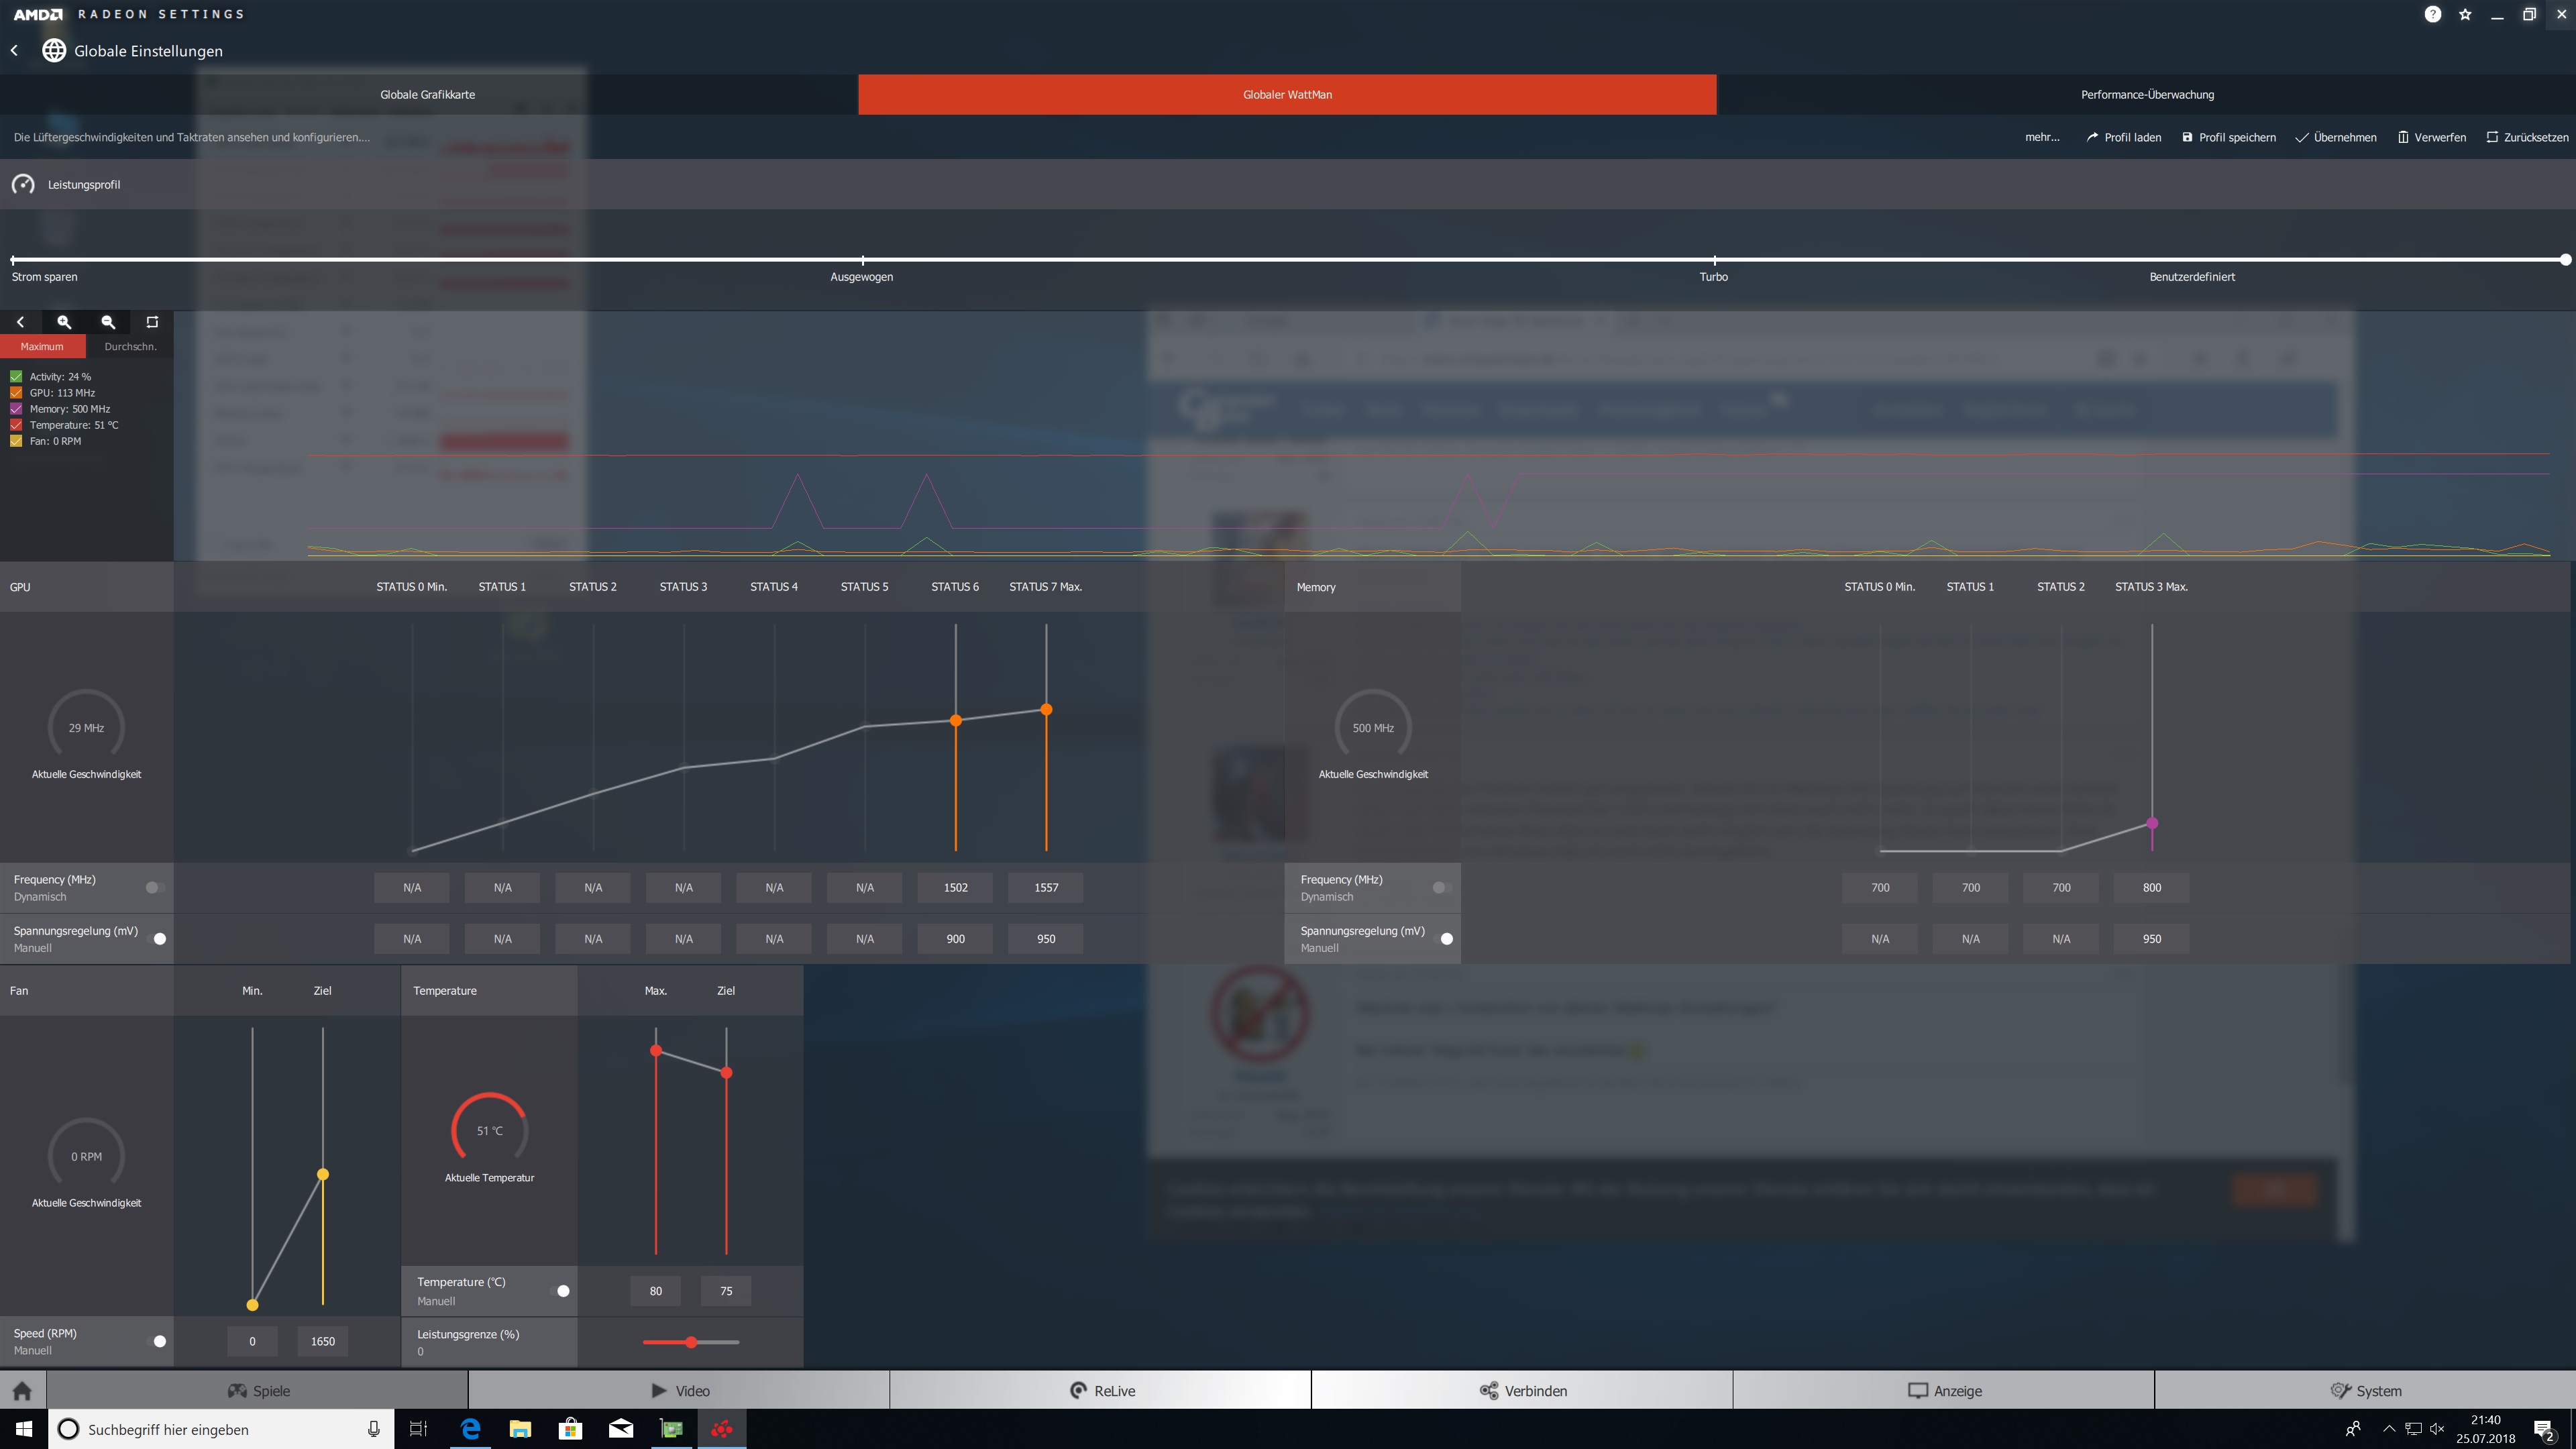Screen dimensions: 2576x1449
Task: Switch to Performance-Überwachung tab
Action: click(2146, 94)
